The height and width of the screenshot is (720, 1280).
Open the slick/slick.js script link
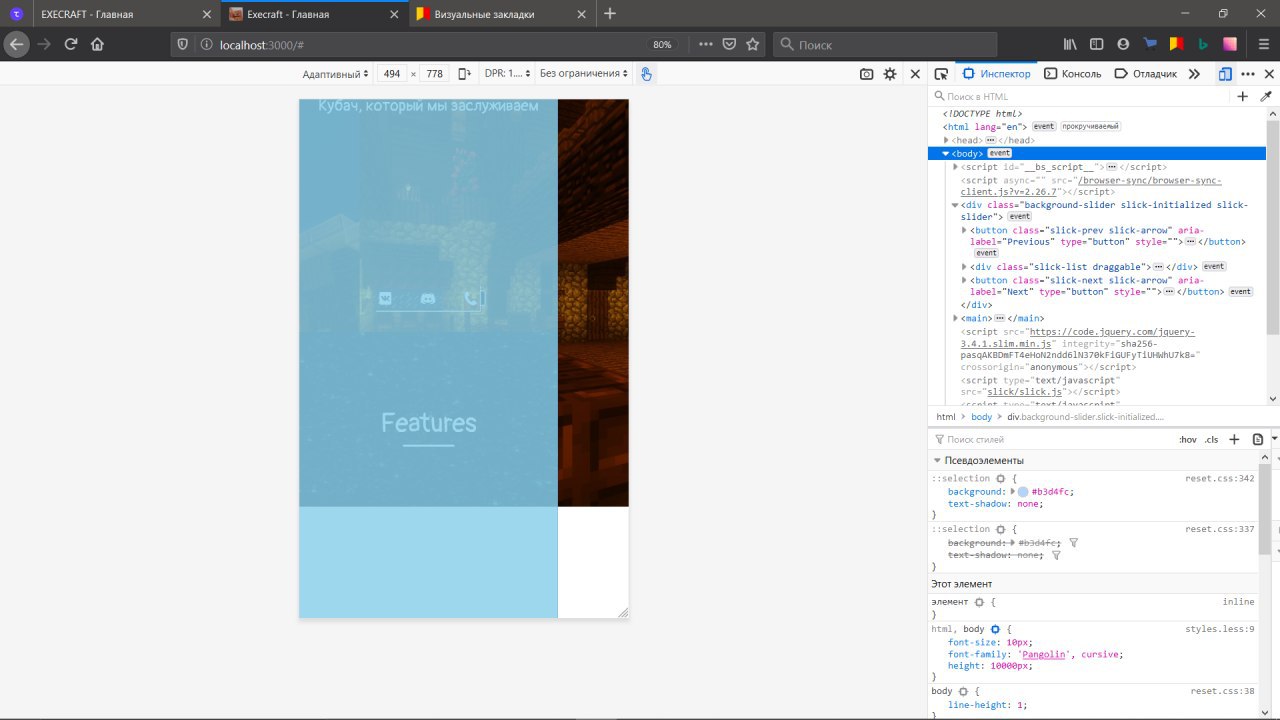1025,392
